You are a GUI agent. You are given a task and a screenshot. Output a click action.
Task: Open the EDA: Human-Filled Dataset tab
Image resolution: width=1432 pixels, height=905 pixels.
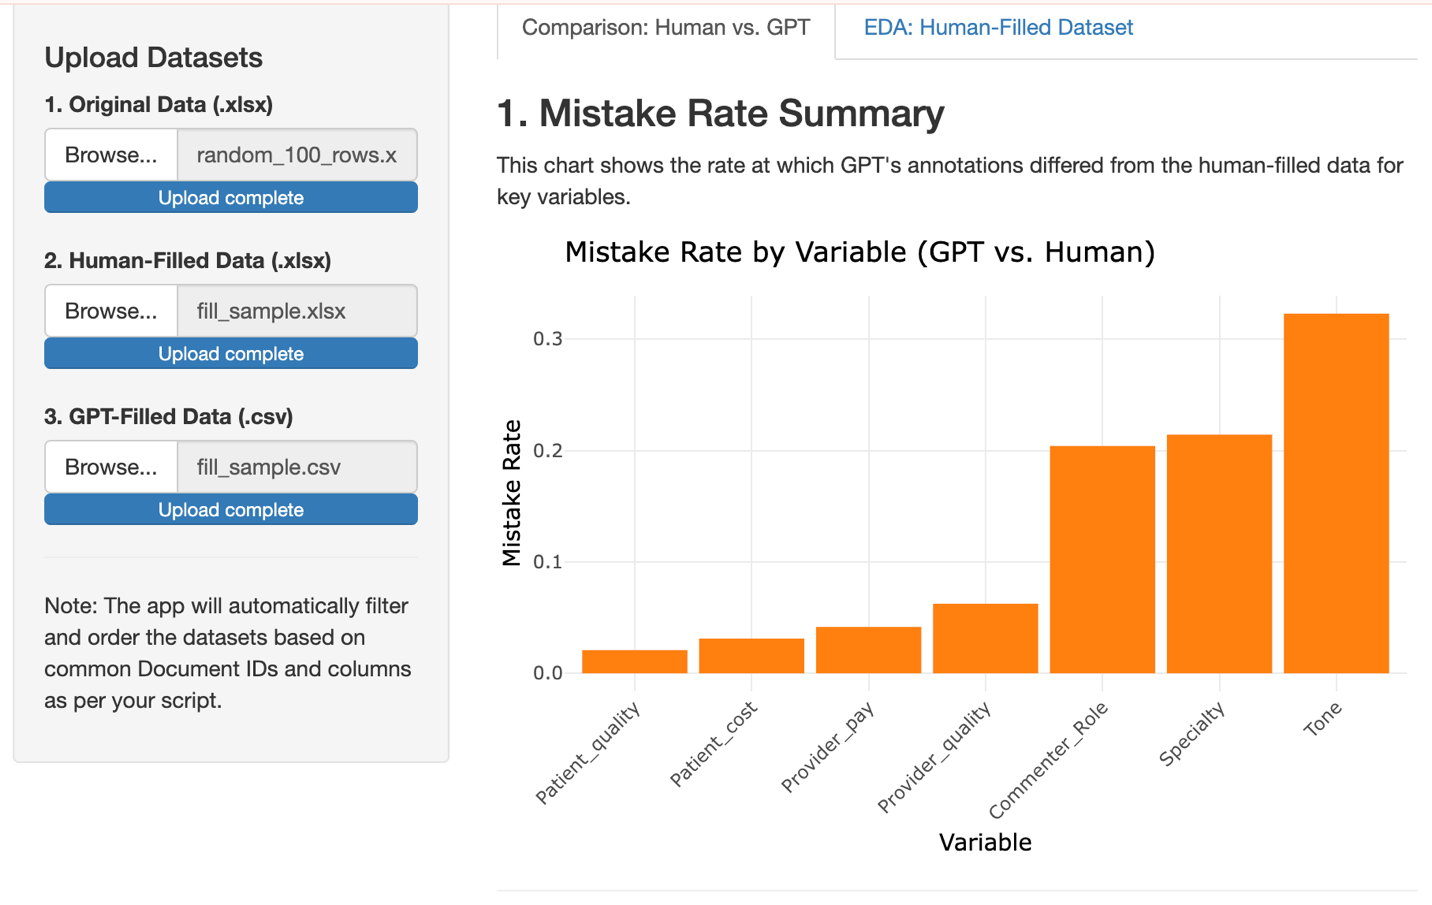point(997,28)
